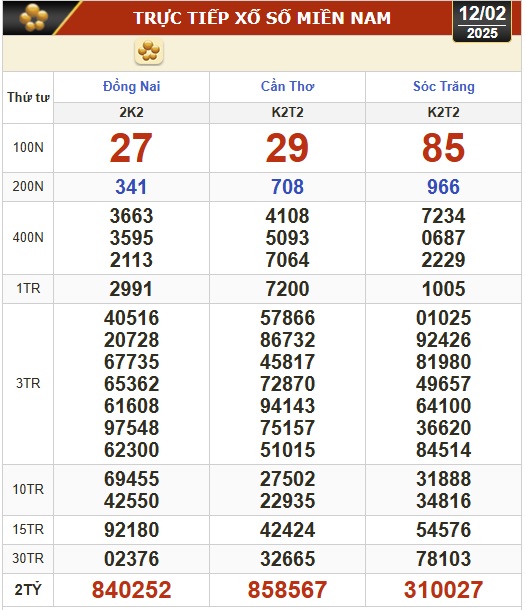Select the 3TR number 01025

(444, 318)
